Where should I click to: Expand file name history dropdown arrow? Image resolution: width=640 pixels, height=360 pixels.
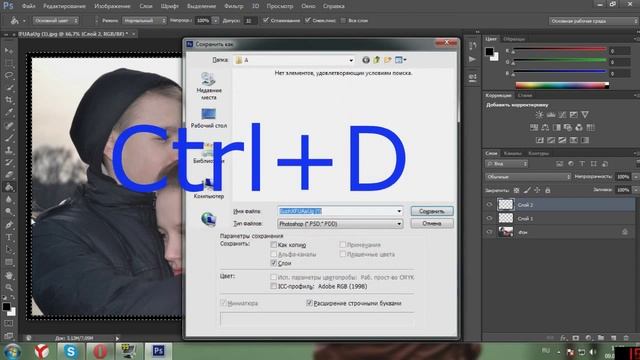click(x=399, y=211)
